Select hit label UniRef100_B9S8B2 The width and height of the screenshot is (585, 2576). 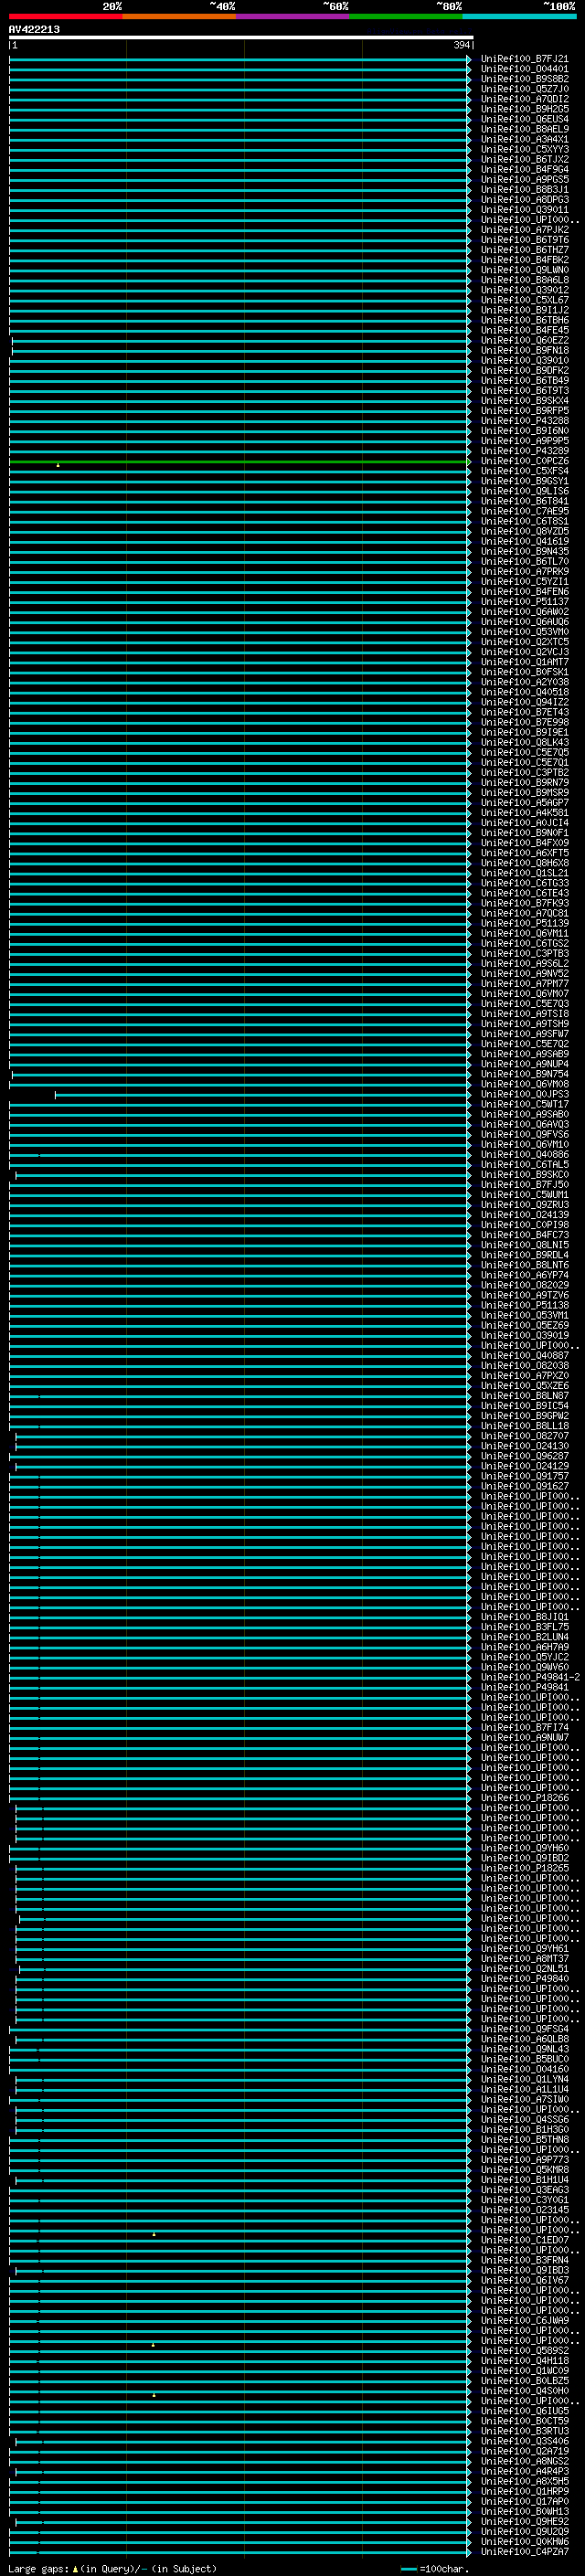pyautogui.click(x=524, y=79)
